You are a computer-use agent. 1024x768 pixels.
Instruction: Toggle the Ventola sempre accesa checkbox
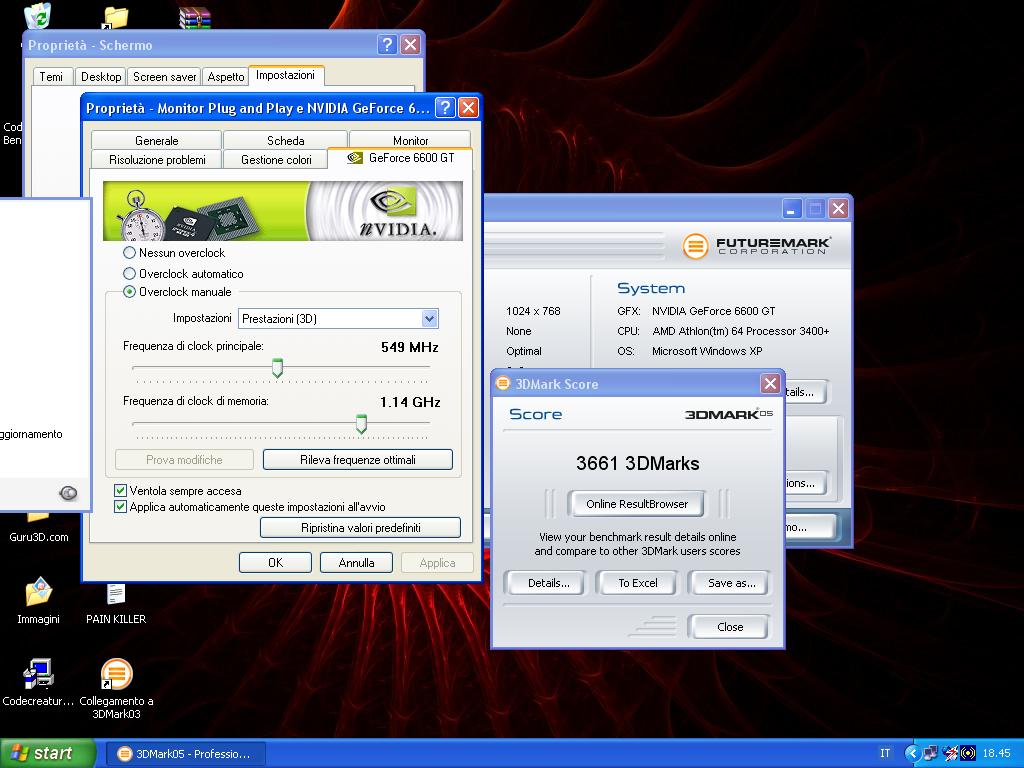(x=120, y=490)
